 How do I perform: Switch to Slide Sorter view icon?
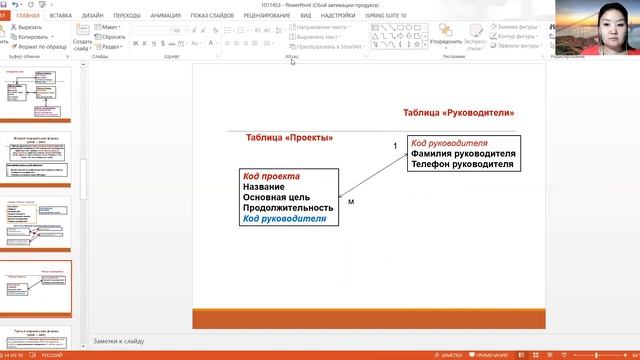point(536,355)
